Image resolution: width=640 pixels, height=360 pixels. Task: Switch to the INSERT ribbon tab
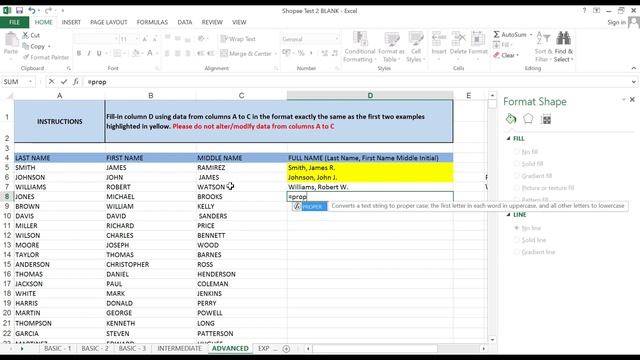click(71, 22)
